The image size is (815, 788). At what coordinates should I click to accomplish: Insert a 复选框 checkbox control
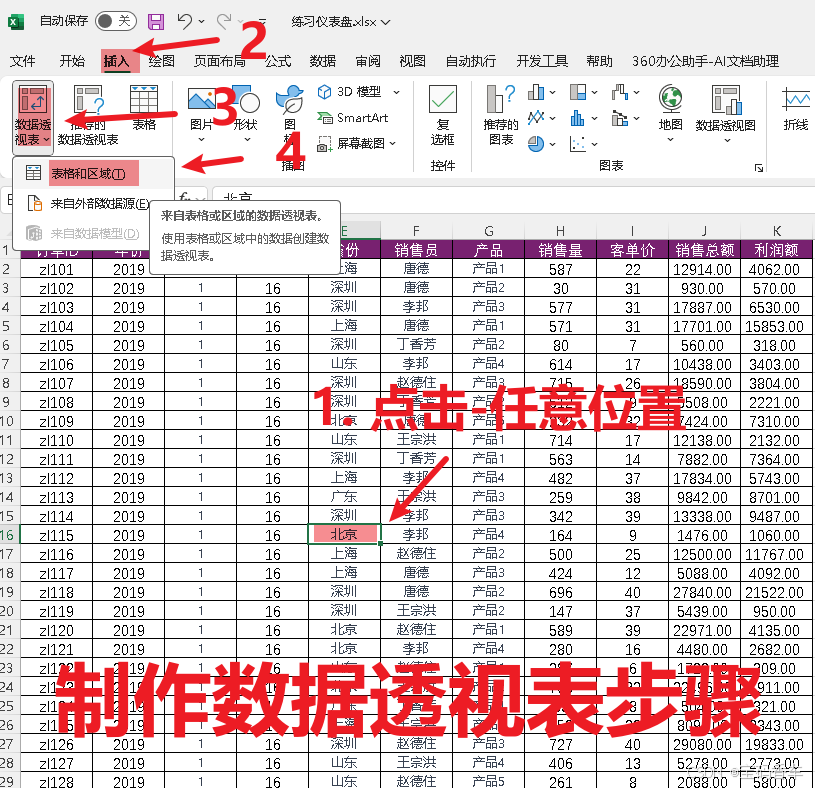(x=443, y=115)
